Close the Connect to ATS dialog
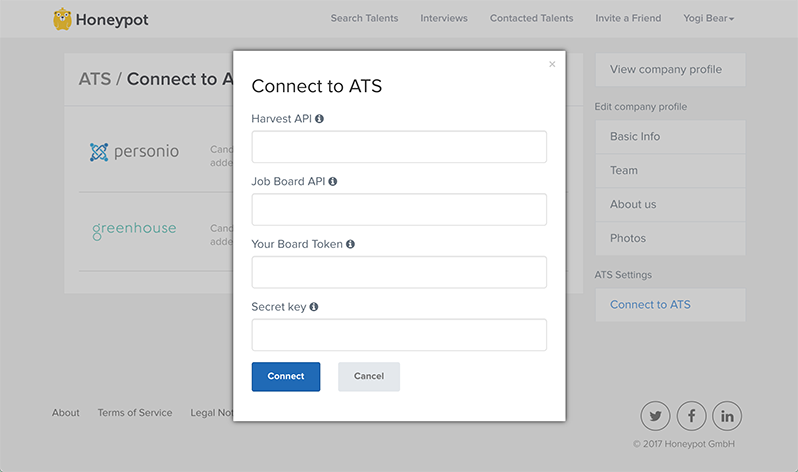798x472 pixels. [552, 65]
